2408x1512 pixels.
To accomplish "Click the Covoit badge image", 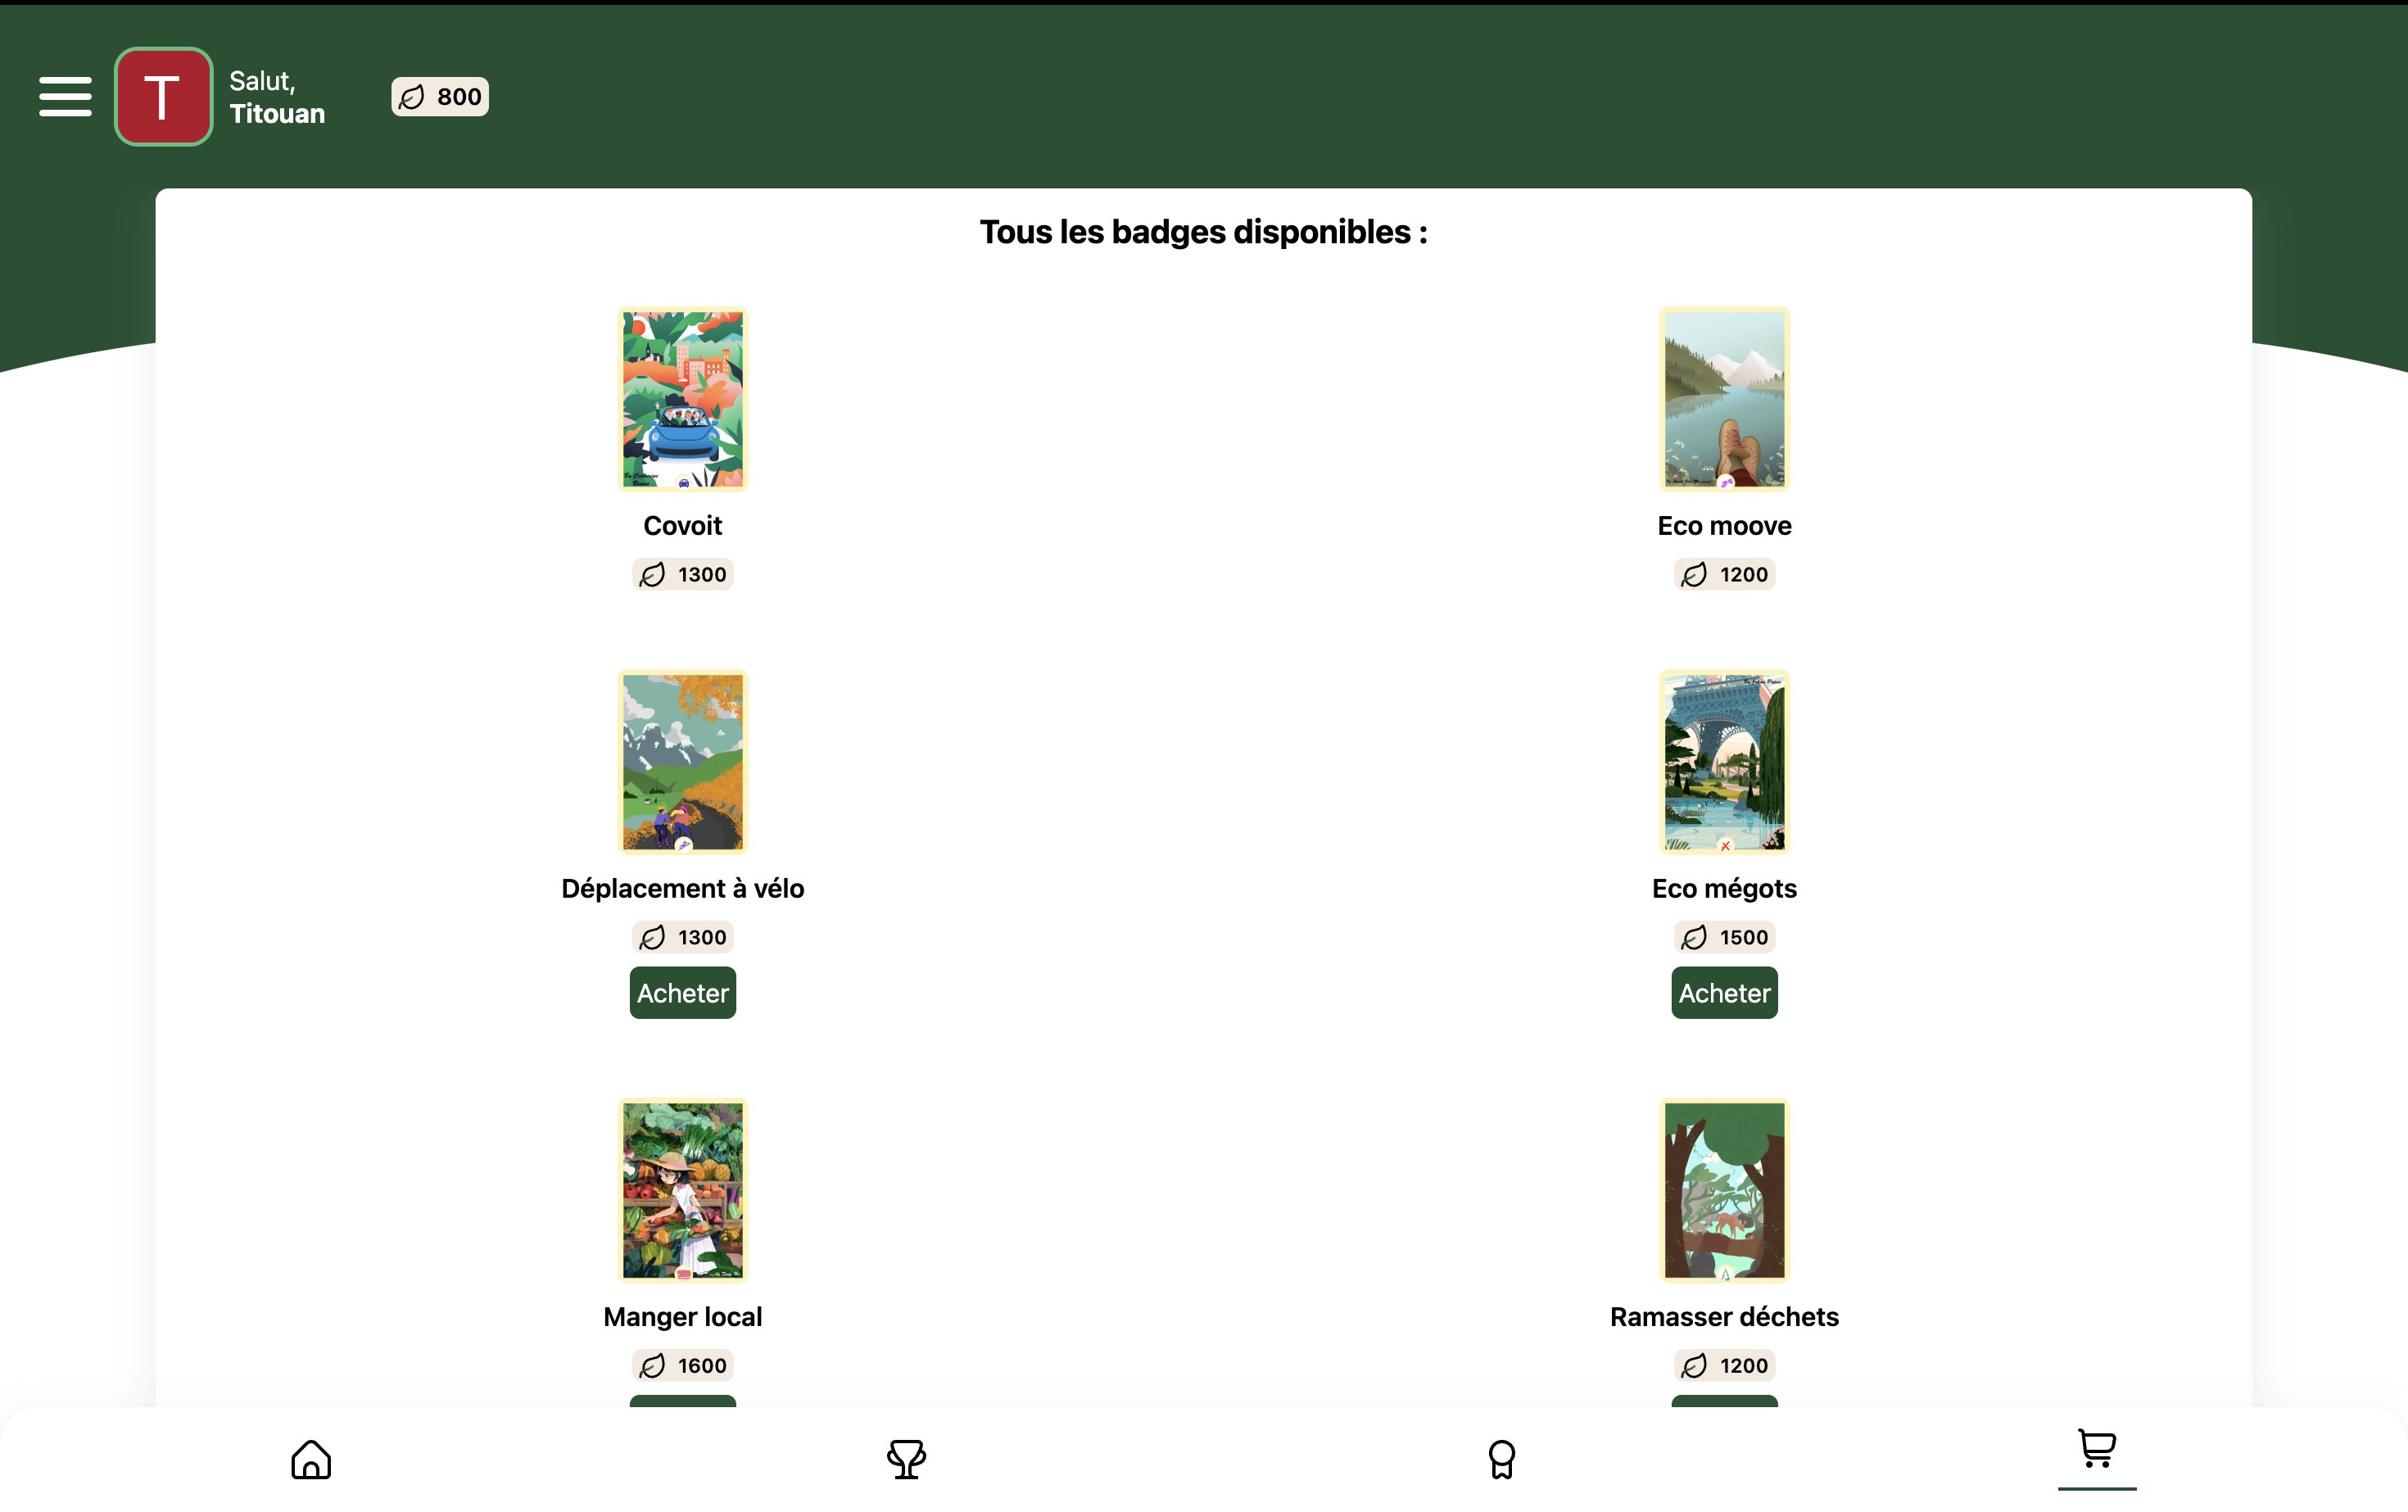I will [683, 399].
